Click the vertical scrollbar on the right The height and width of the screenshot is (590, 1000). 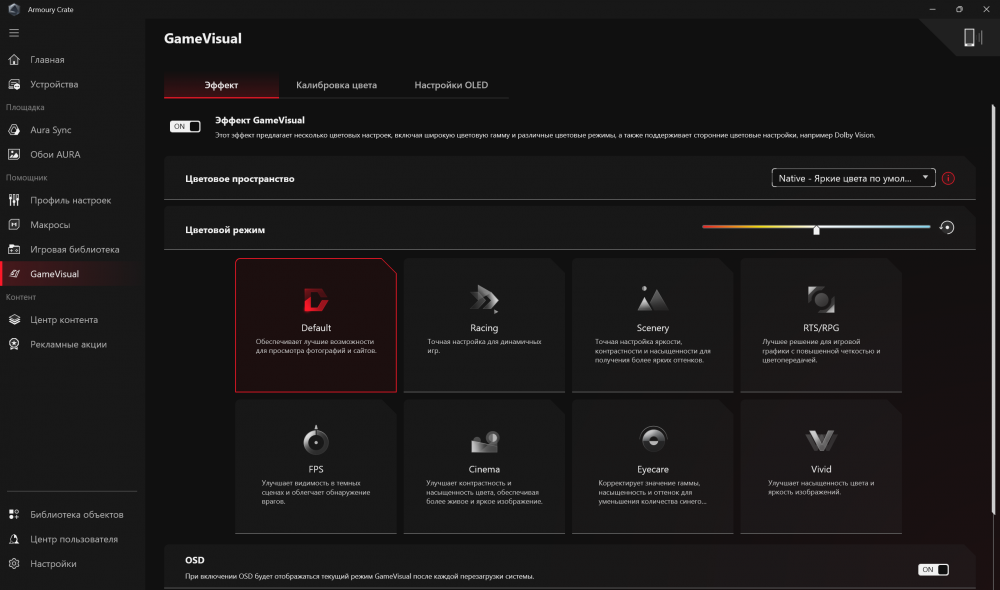click(x=993, y=309)
